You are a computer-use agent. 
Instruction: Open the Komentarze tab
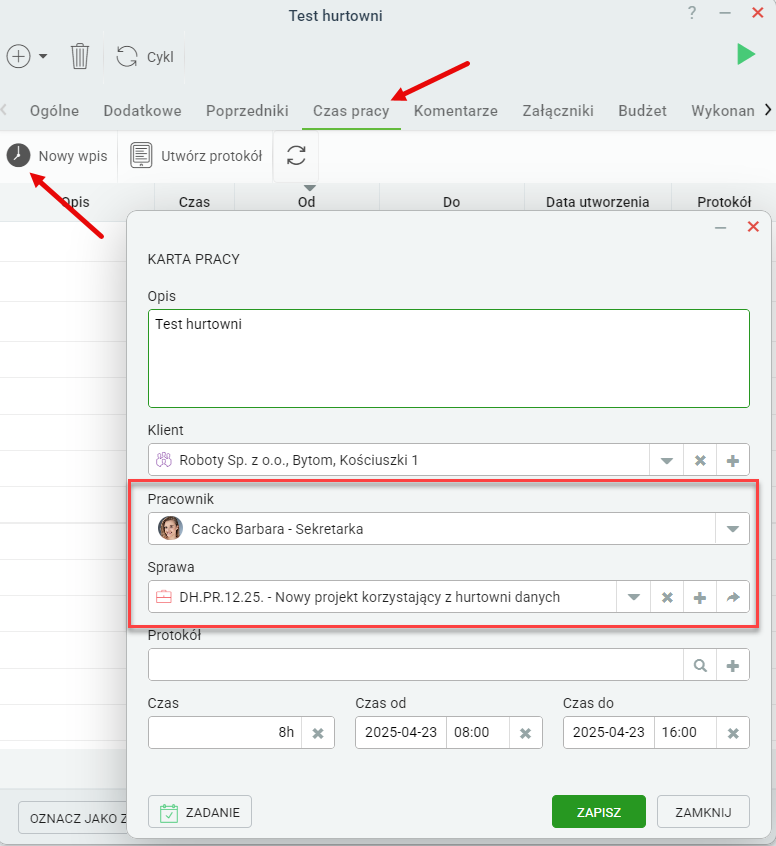(x=456, y=111)
